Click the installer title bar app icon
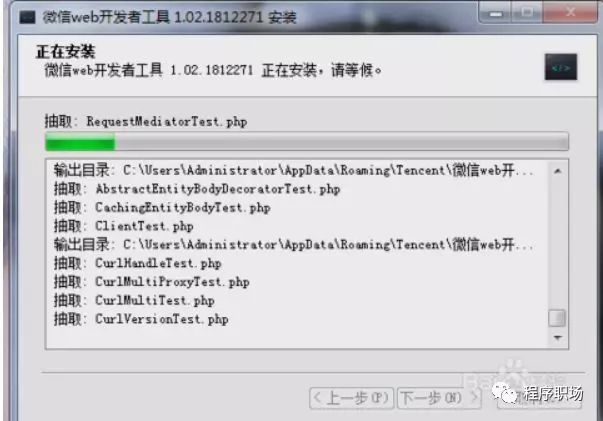Screen dimensions: 603x421 27,17
